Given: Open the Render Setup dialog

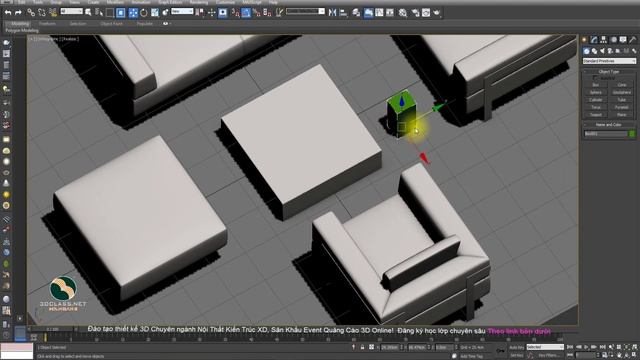Looking at the screenshot, I should point(416,13).
